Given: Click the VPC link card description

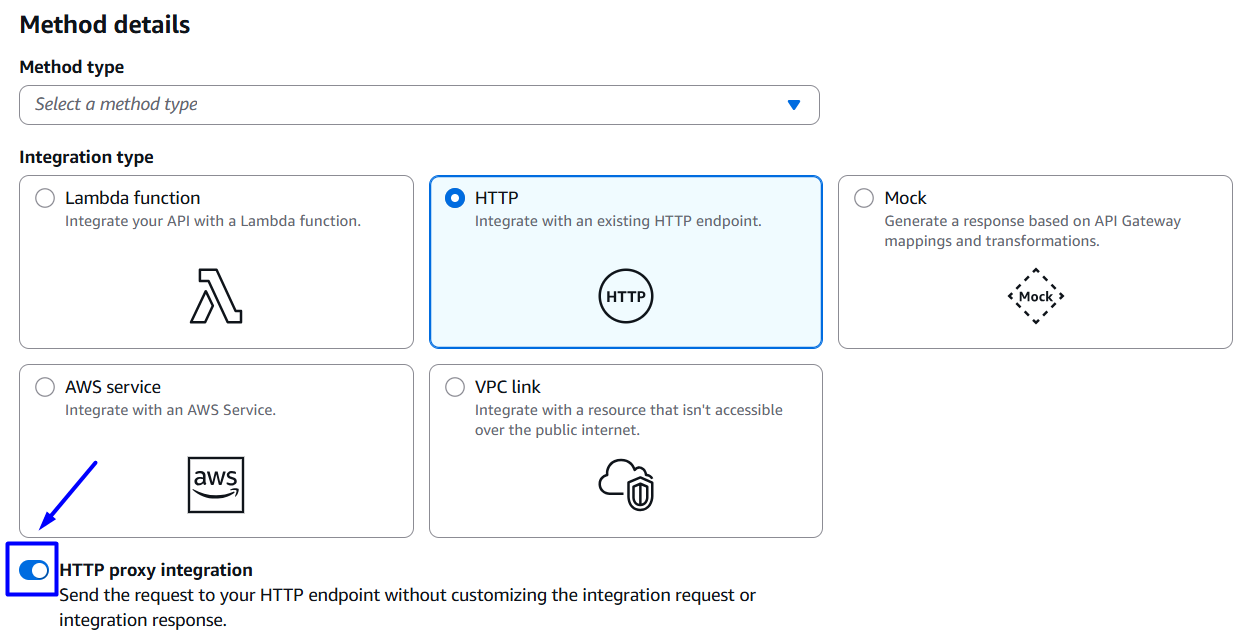Looking at the screenshot, I should pos(628,420).
